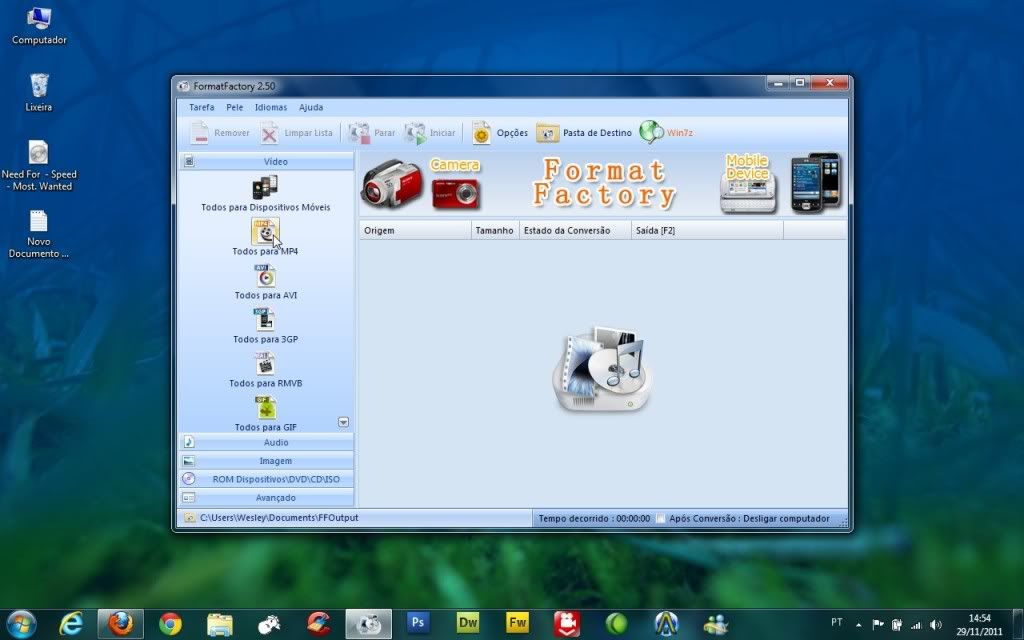Screen dimensions: 1024x640
Task: Expand ROM Dispositivos\DVD\CD\ISO section
Action: click(266, 479)
